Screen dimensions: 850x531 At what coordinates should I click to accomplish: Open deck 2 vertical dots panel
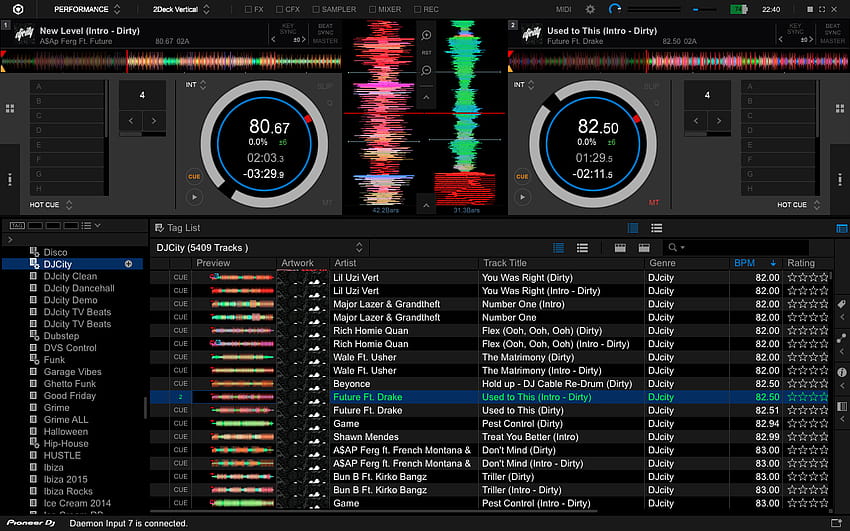[840, 179]
